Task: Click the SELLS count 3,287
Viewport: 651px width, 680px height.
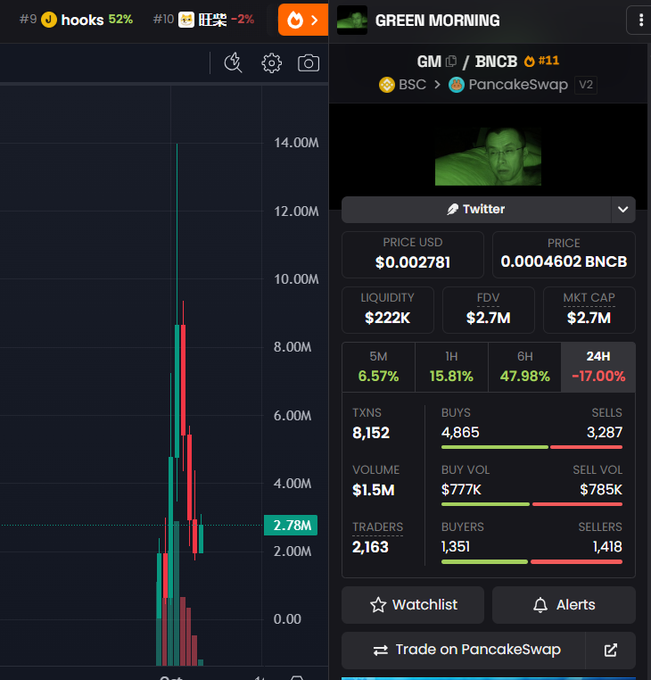Action: (604, 432)
